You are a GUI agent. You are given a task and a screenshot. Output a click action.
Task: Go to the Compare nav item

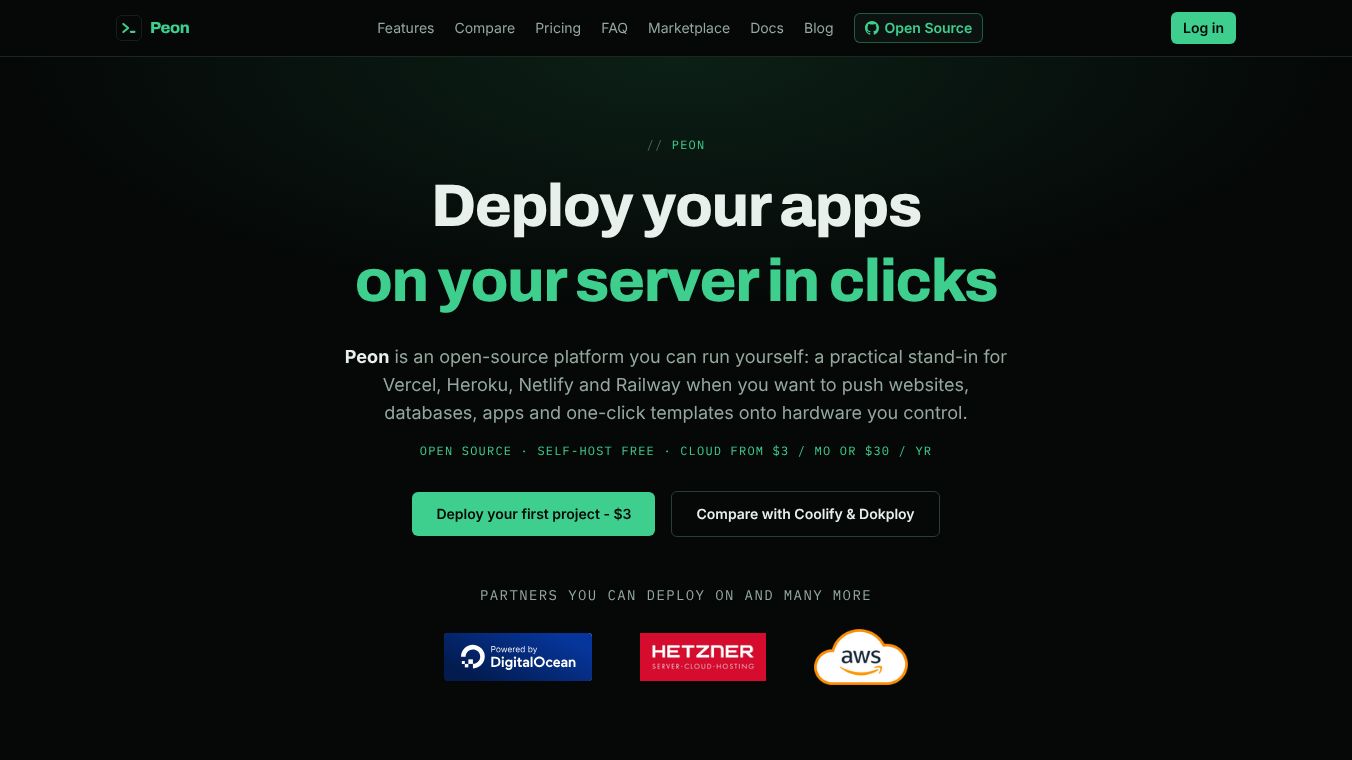pos(484,28)
